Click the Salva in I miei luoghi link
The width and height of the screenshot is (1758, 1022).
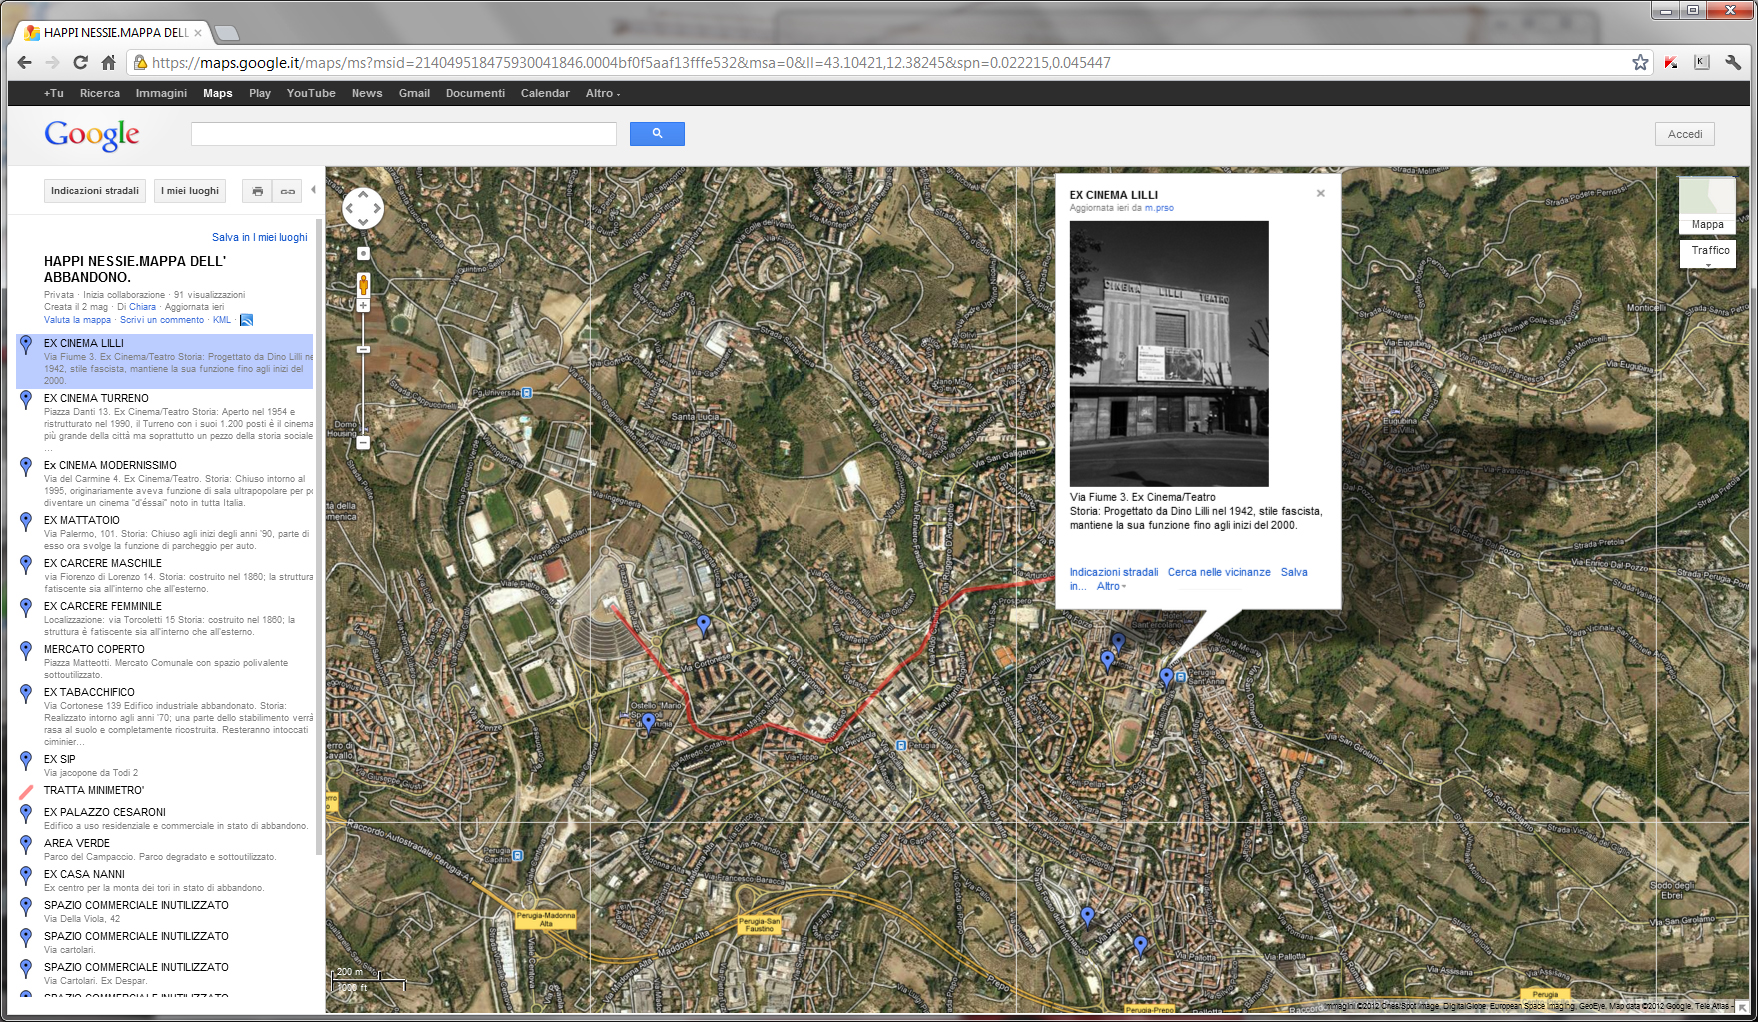(x=259, y=237)
